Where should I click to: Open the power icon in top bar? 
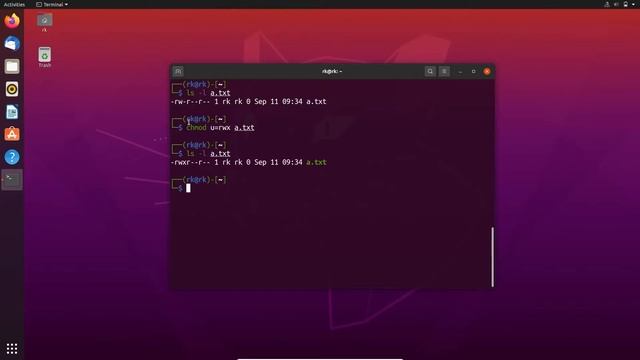[626, 4]
